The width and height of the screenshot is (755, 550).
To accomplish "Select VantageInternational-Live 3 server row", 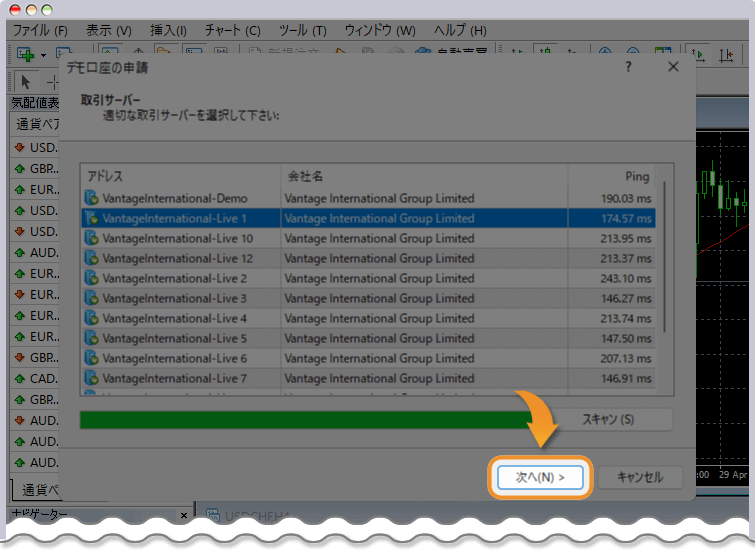I will [x=175, y=298].
